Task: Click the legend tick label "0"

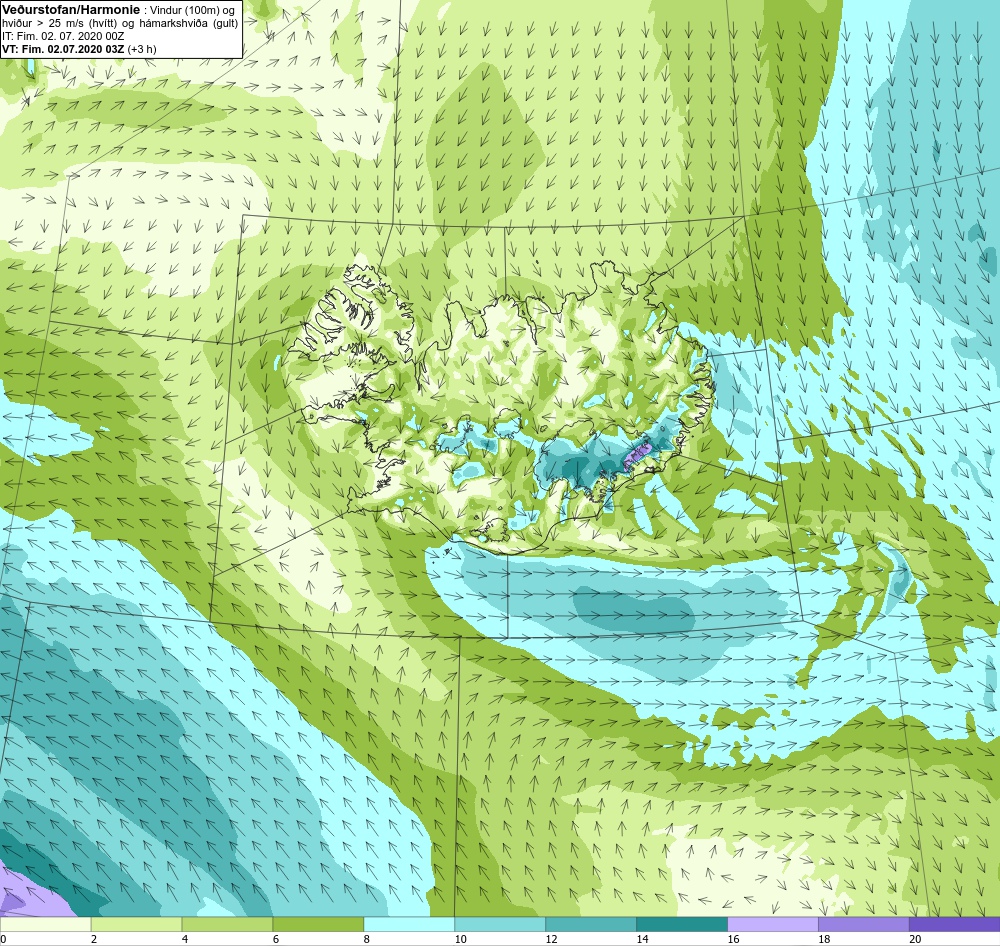Action: (x=3, y=939)
